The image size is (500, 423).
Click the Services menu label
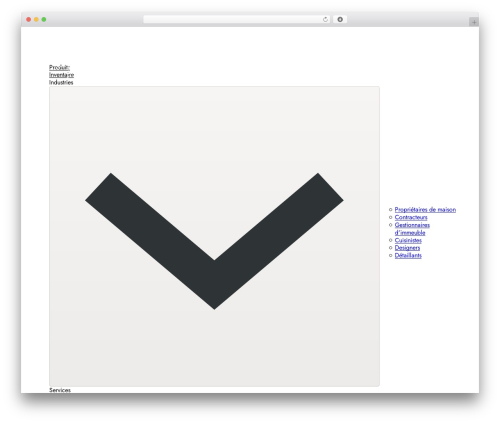tap(60, 390)
